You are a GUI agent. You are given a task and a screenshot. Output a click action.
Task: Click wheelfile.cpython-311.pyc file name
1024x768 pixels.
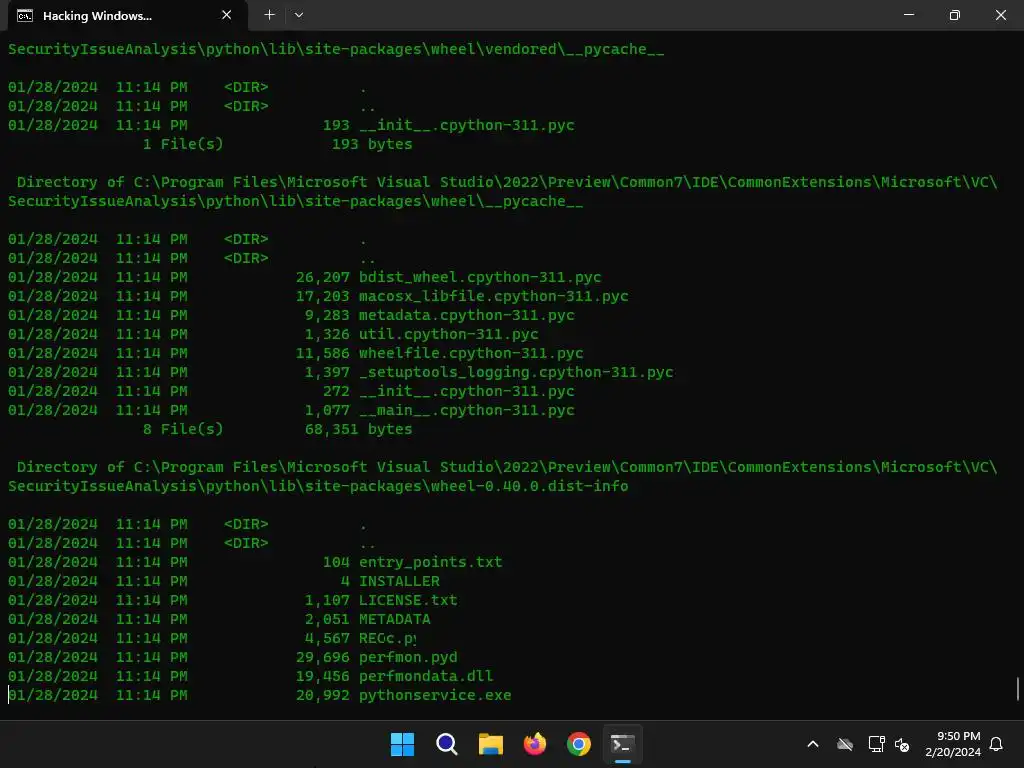[471, 353]
